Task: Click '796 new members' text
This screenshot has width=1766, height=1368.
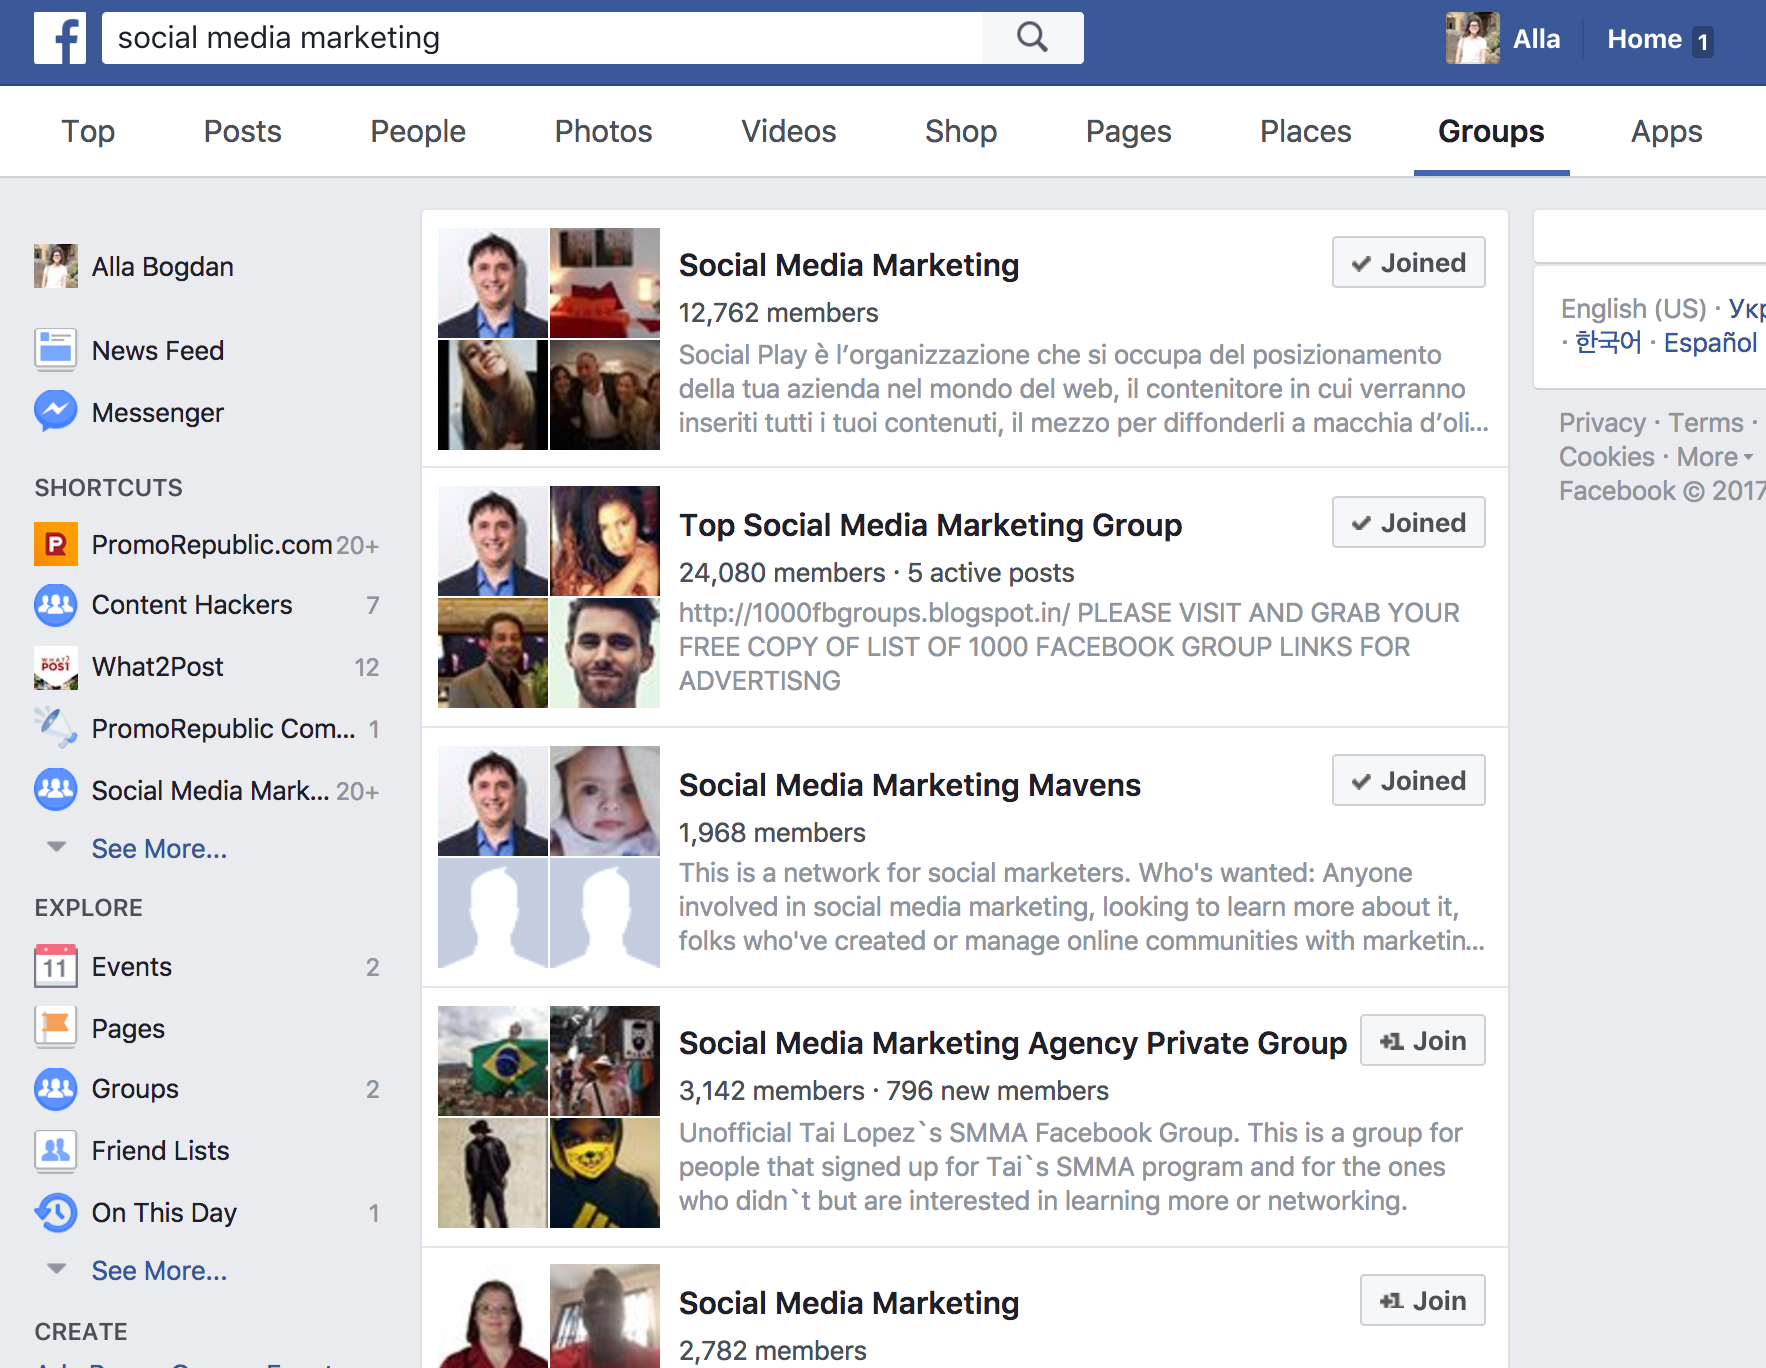Action: point(997,1091)
